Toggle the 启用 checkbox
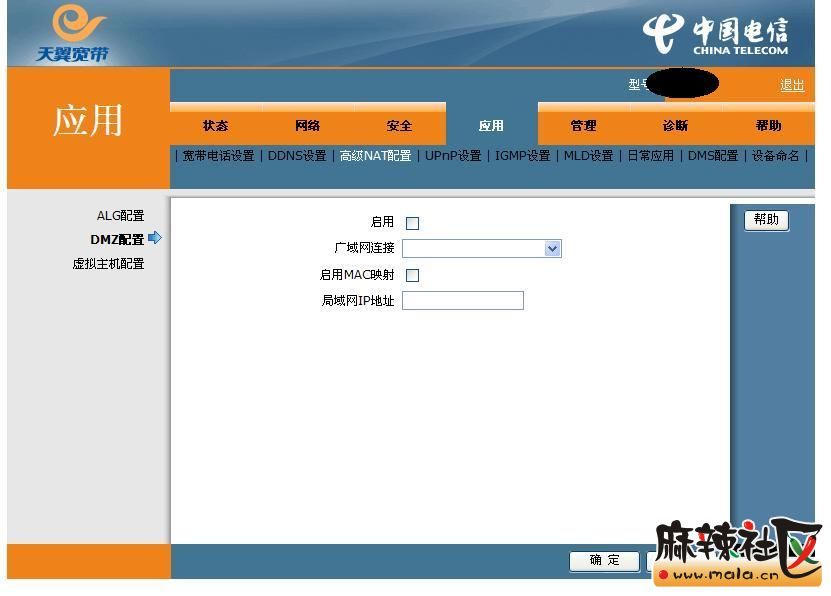This screenshot has width=831, height=596. coord(412,223)
